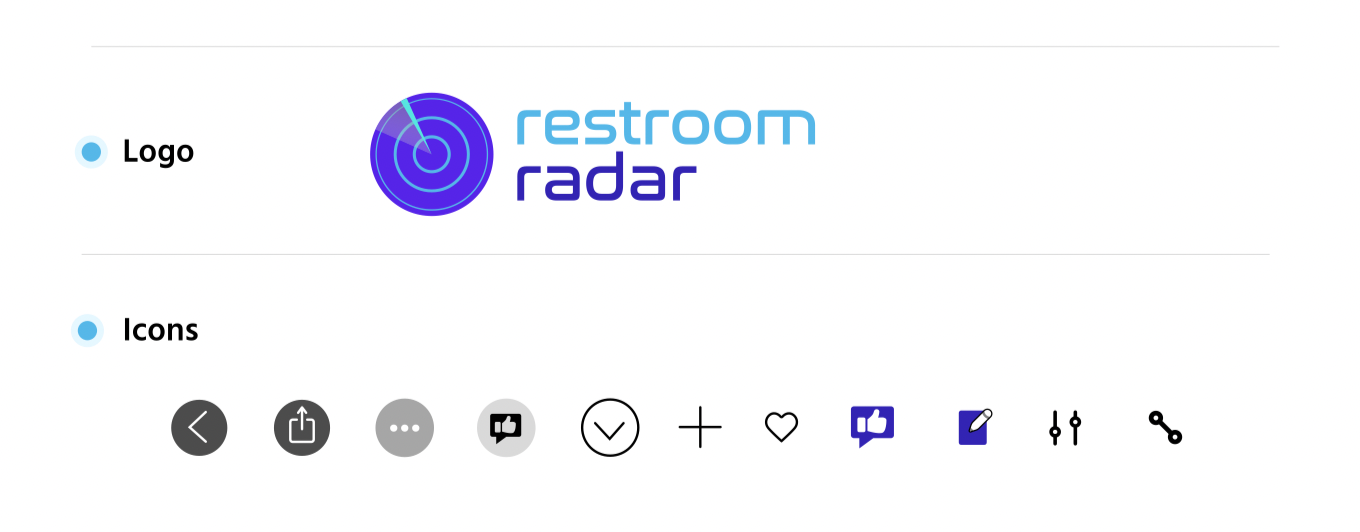Click the thin plus add icon
The image size is (1360, 532).
pyautogui.click(x=700, y=428)
